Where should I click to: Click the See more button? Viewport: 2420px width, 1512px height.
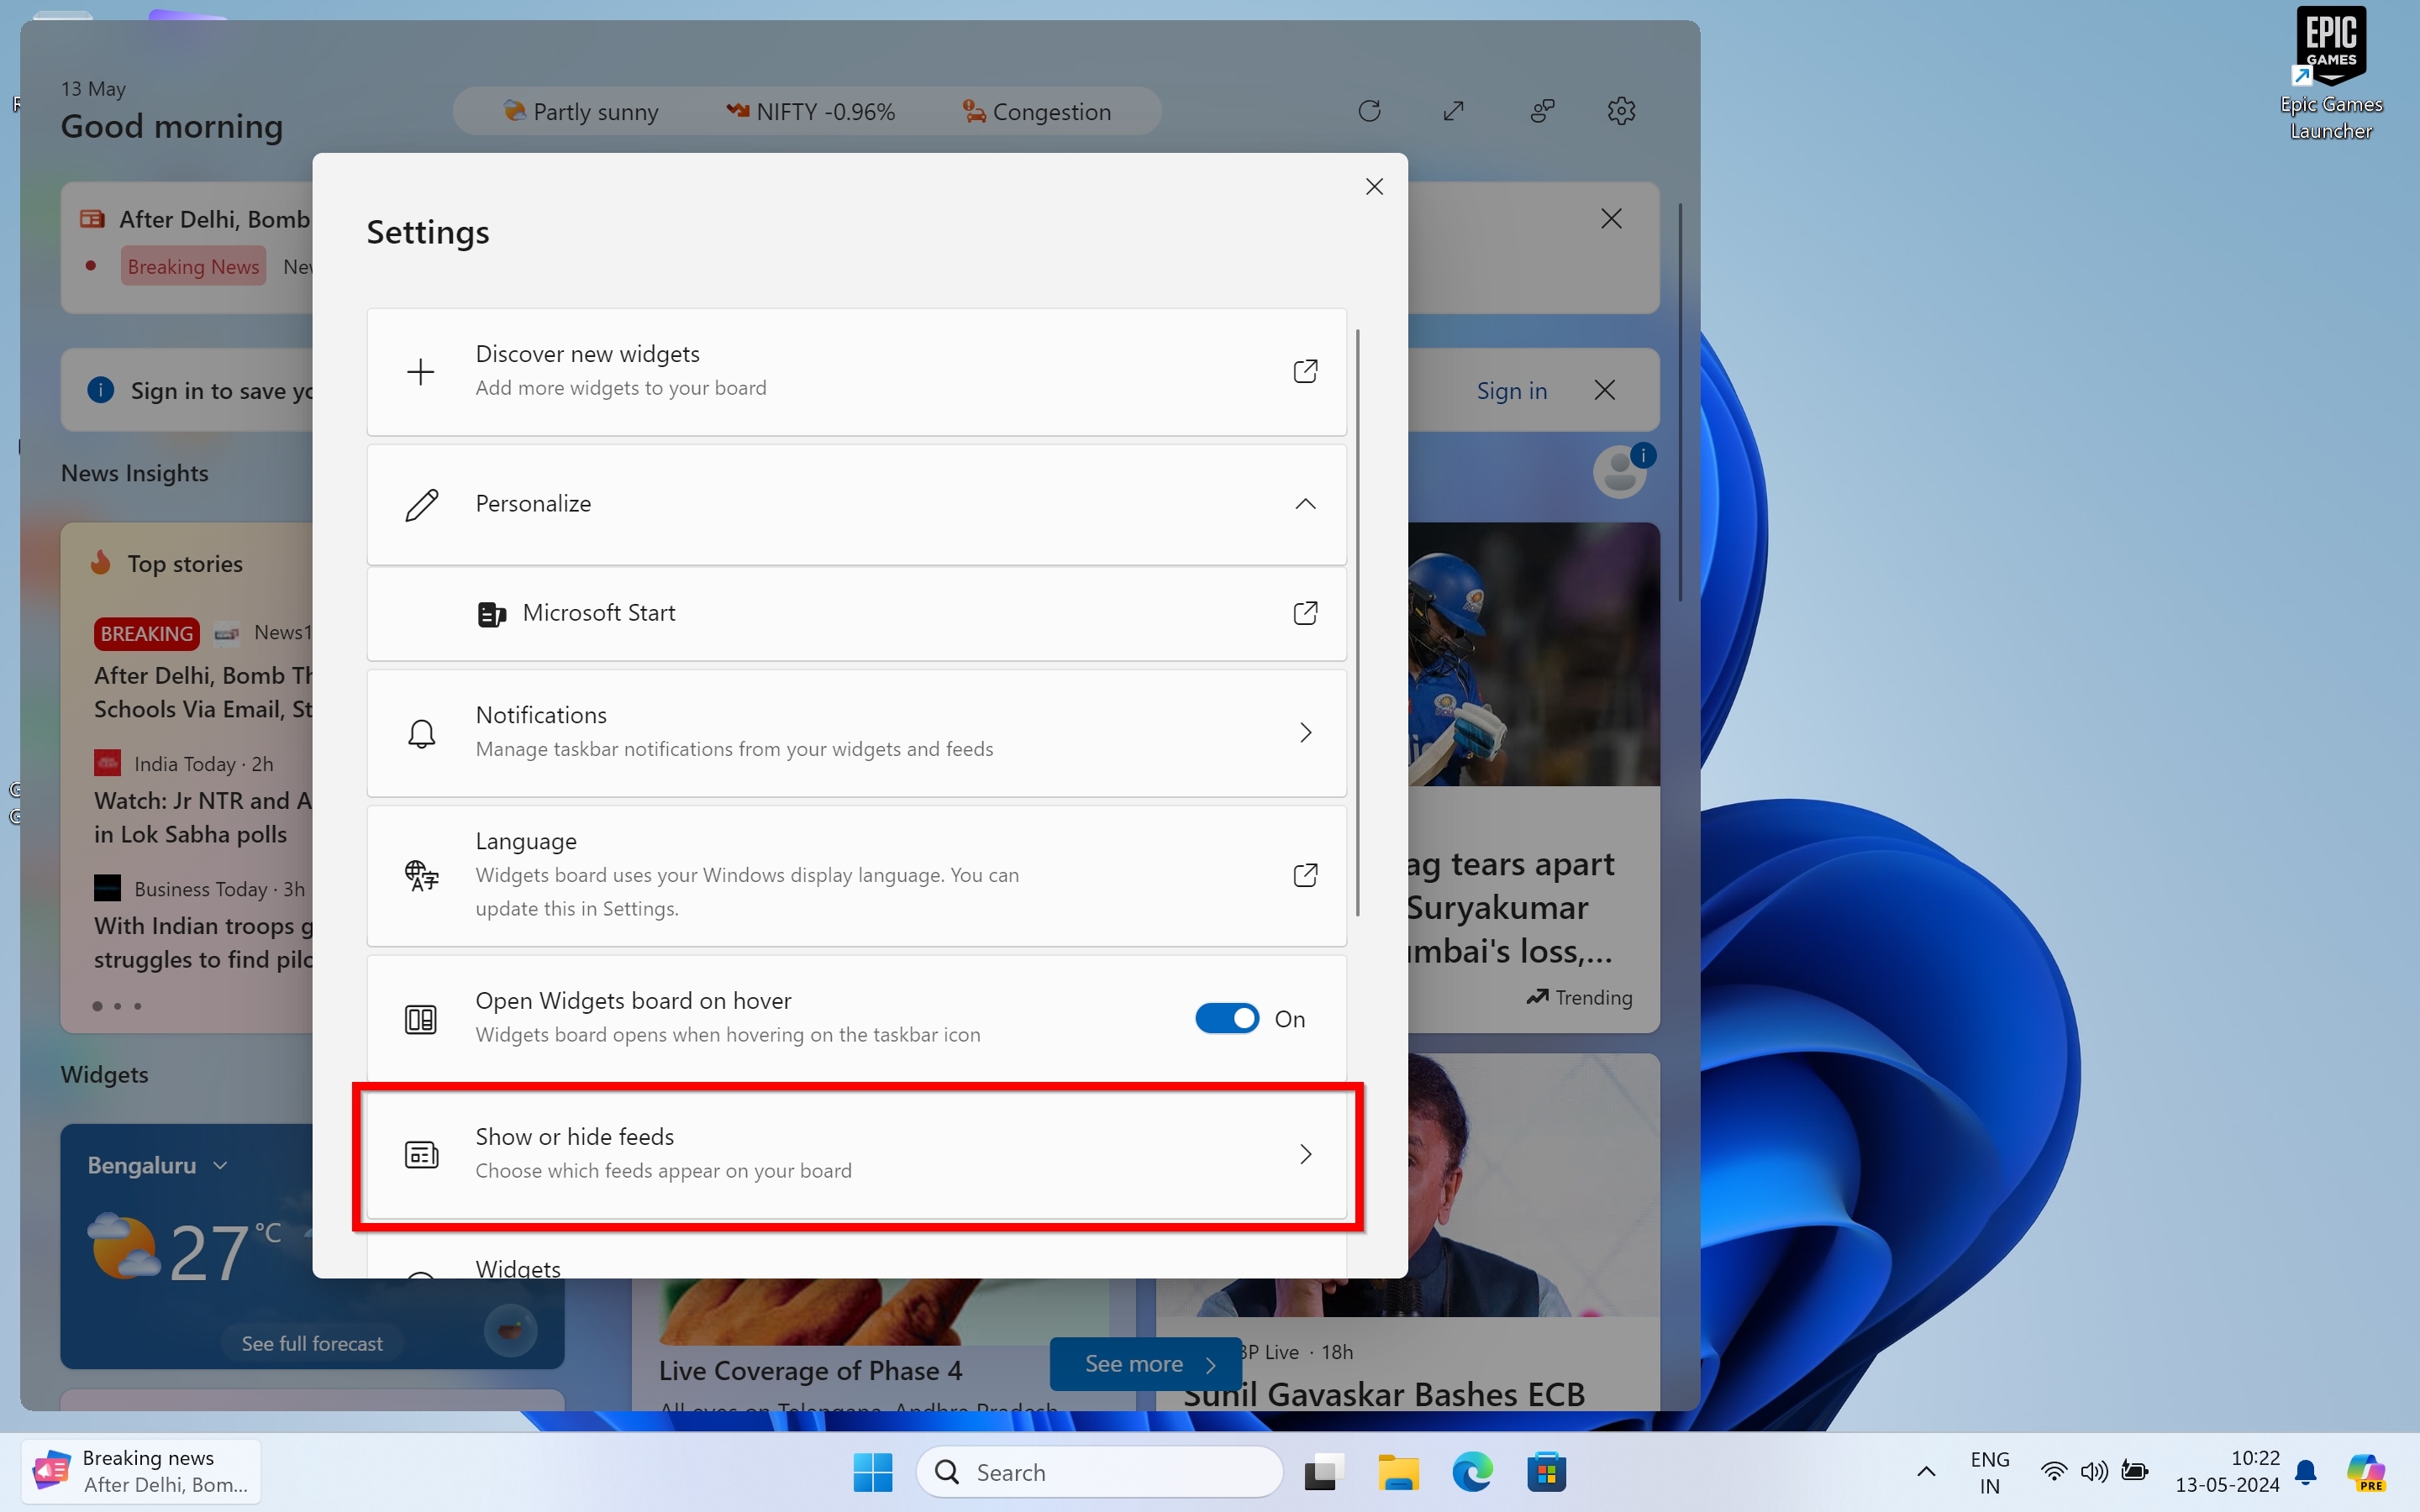click(x=1146, y=1364)
